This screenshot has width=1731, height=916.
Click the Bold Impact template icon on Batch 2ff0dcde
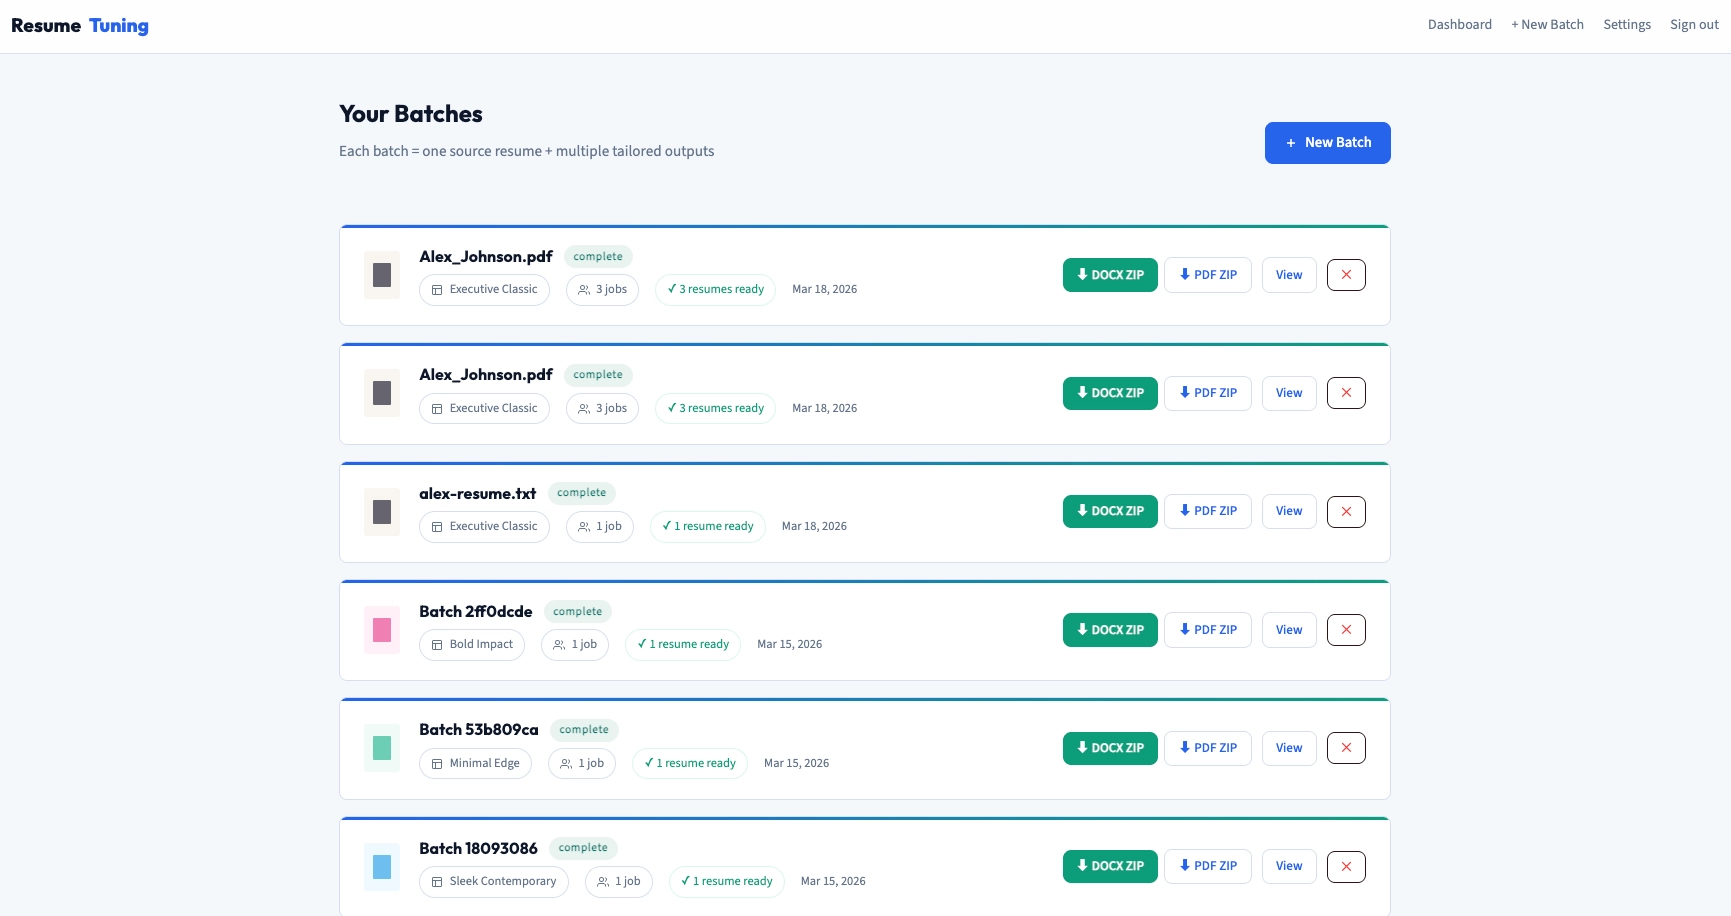pos(436,645)
